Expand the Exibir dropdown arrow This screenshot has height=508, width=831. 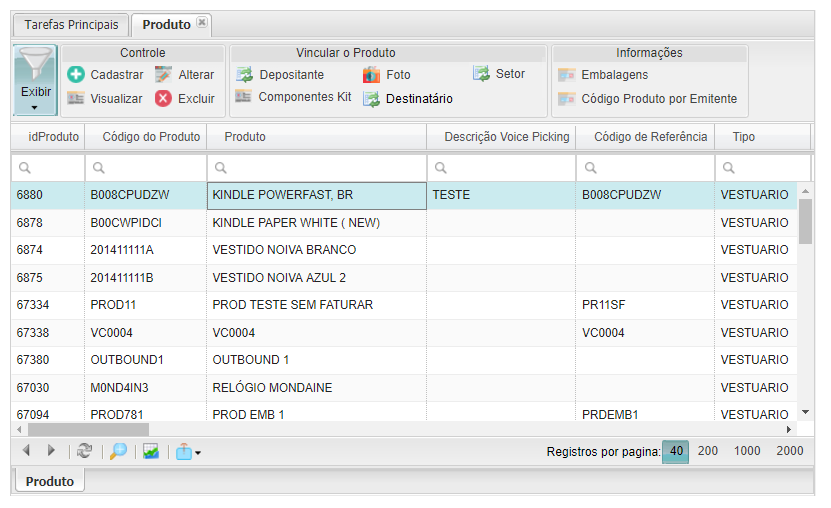(34, 108)
